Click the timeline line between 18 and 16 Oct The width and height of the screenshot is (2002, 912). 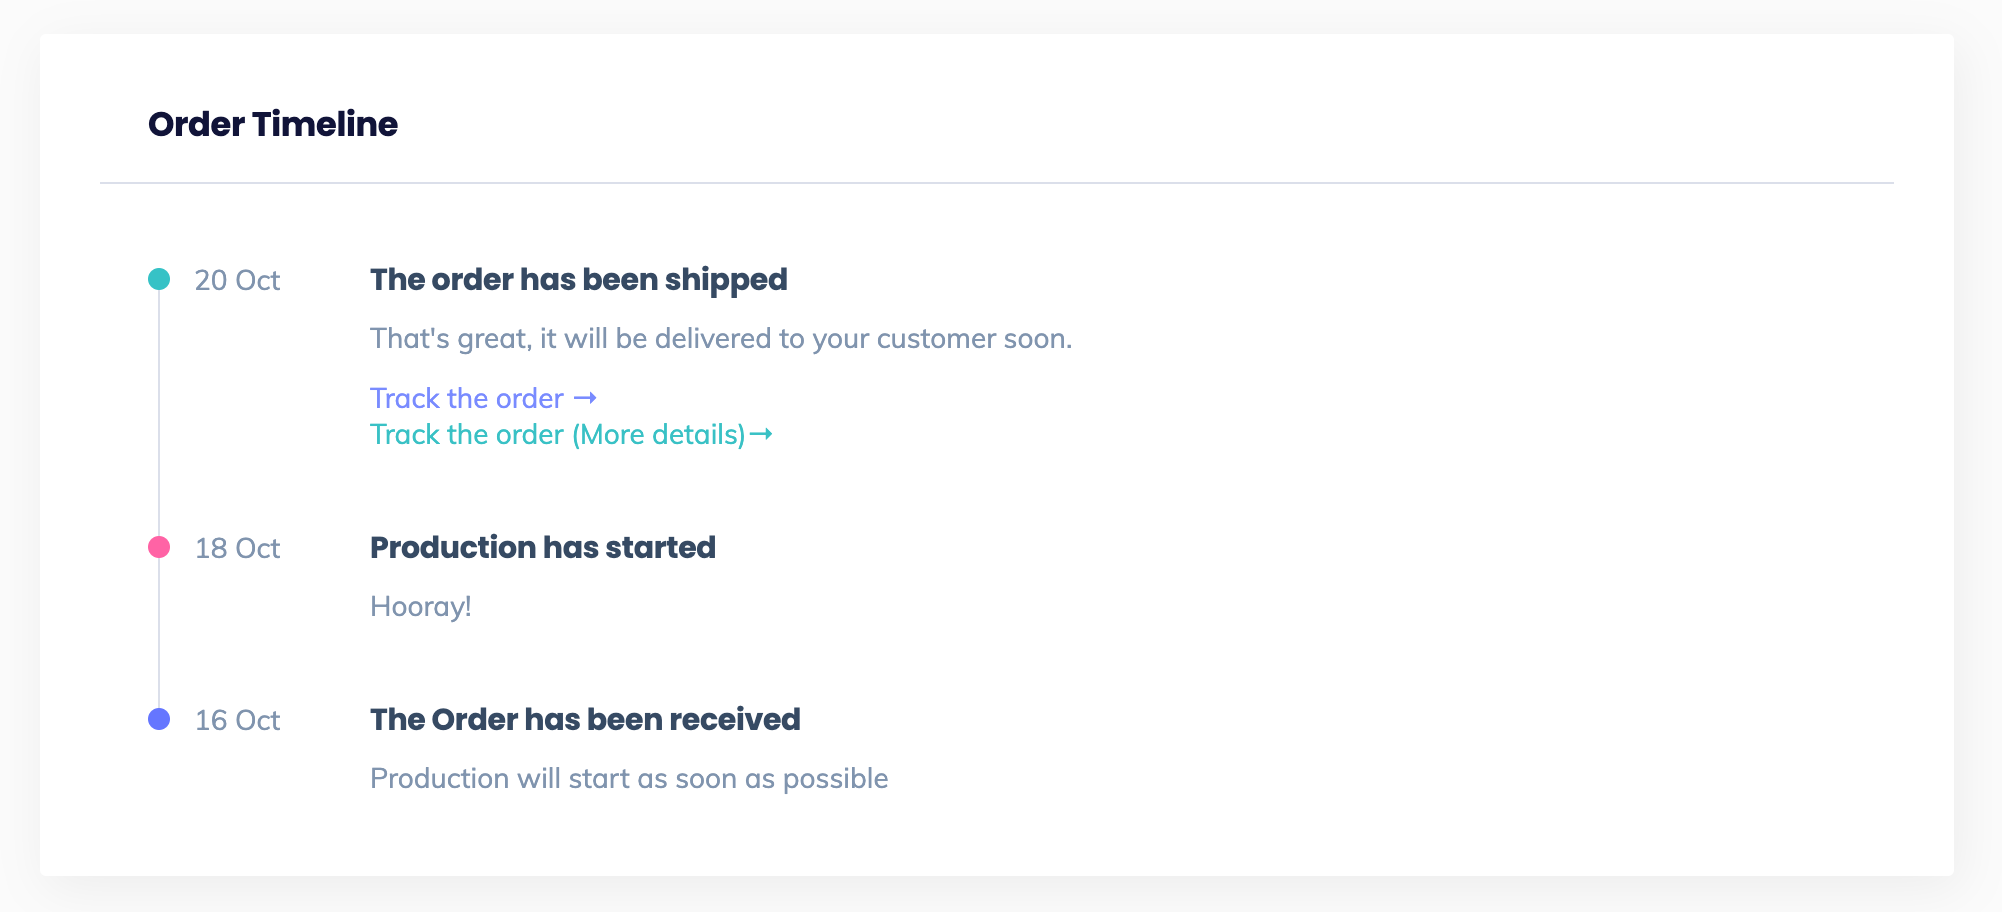coord(159,633)
